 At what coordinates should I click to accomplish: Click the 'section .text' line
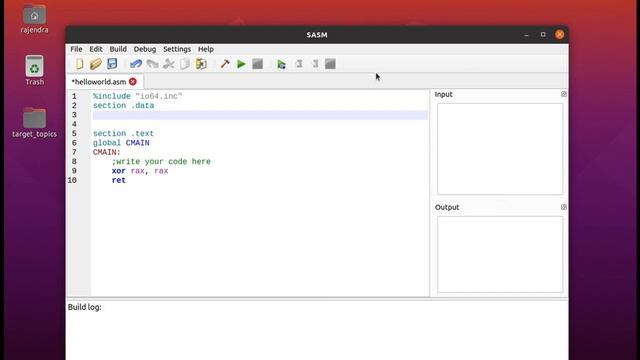pyautogui.click(x=123, y=134)
